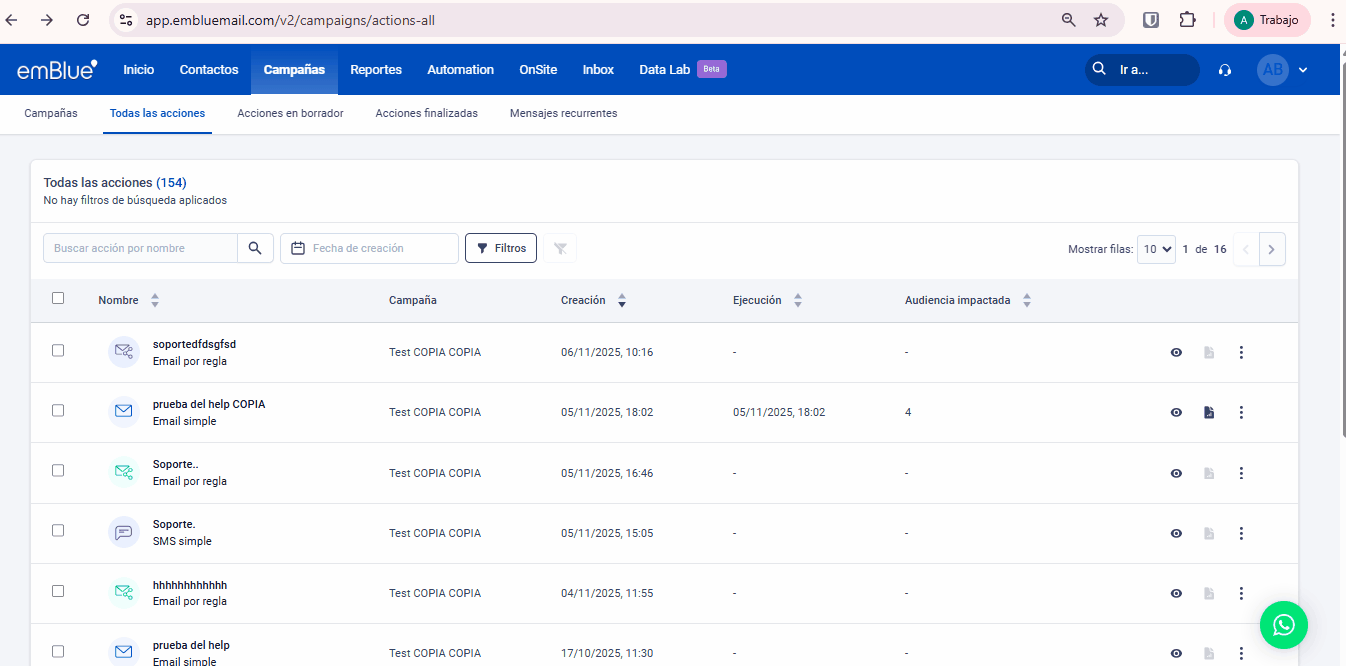Click the WhatsApp chat floating button
The image size is (1346, 666).
point(1283,625)
